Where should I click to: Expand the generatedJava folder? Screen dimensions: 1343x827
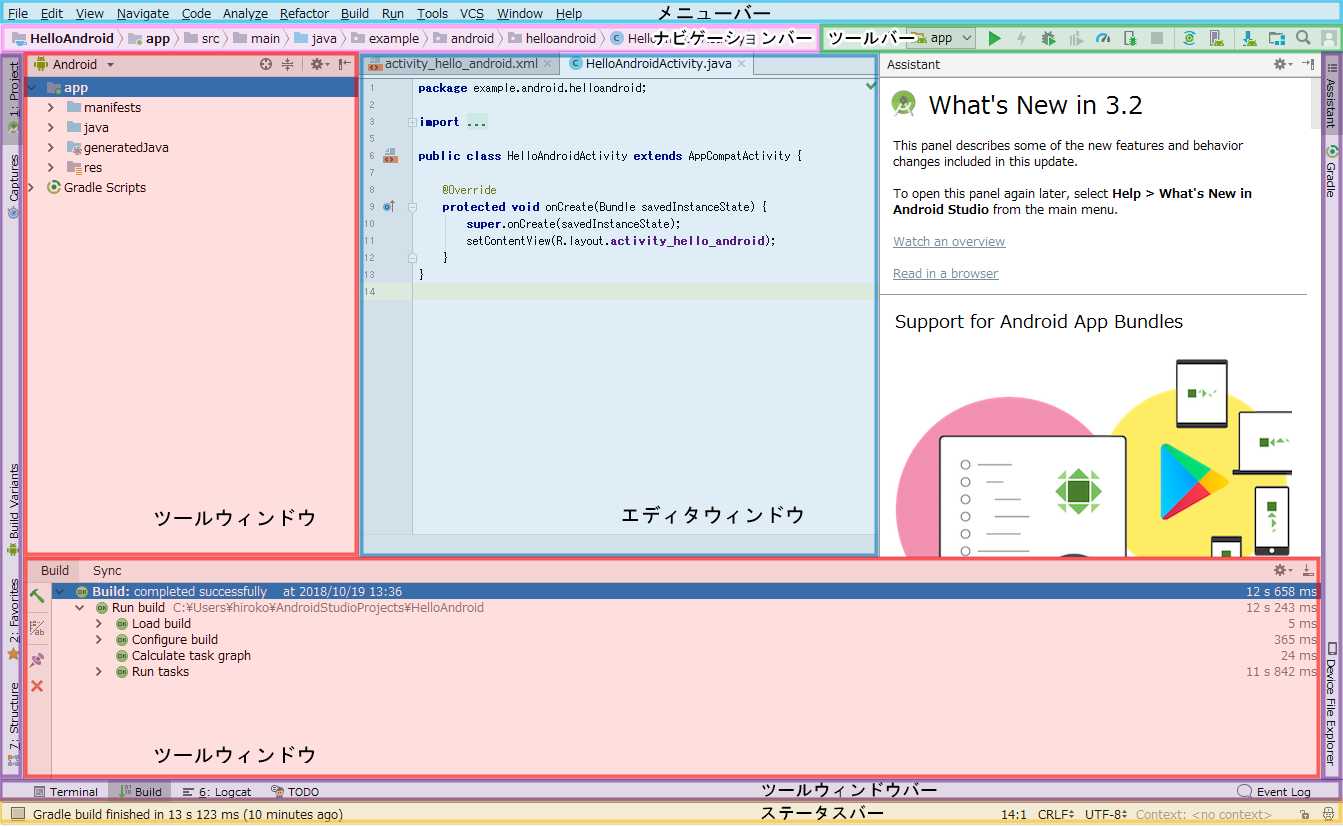[51, 147]
